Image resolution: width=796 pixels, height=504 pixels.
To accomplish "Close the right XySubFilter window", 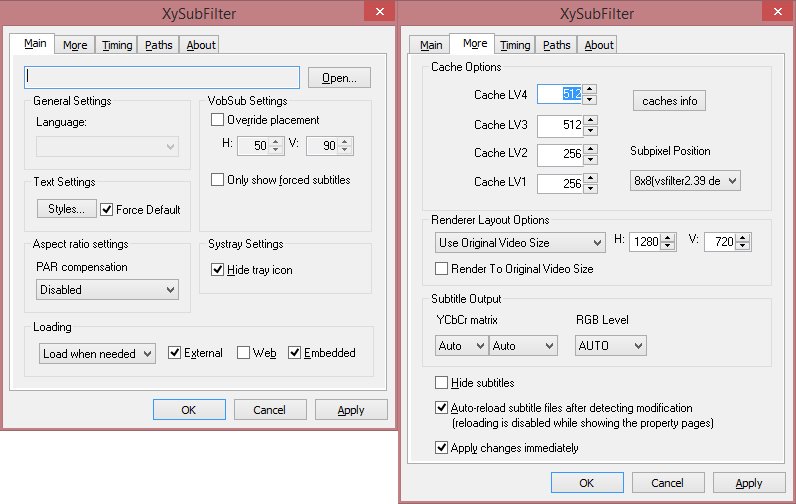I will point(777,11).
